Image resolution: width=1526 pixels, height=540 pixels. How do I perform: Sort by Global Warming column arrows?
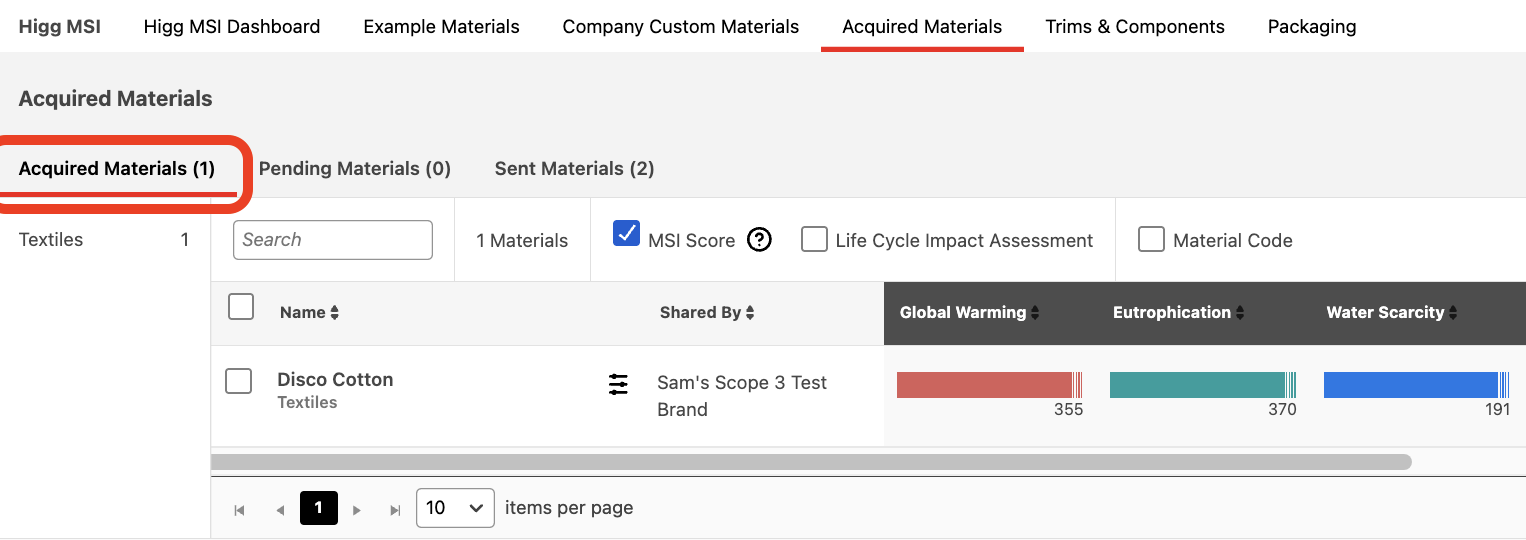click(x=1035, y=313)
